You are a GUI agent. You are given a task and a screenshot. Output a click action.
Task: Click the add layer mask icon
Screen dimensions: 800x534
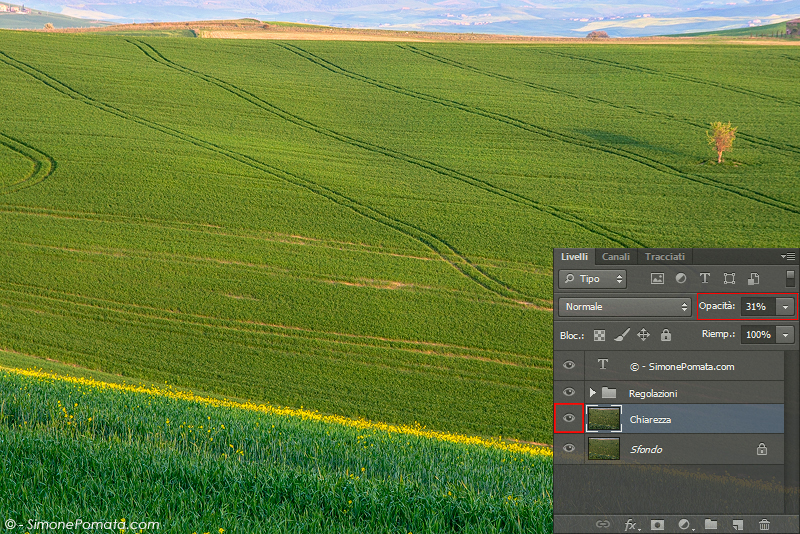(658, 524)
